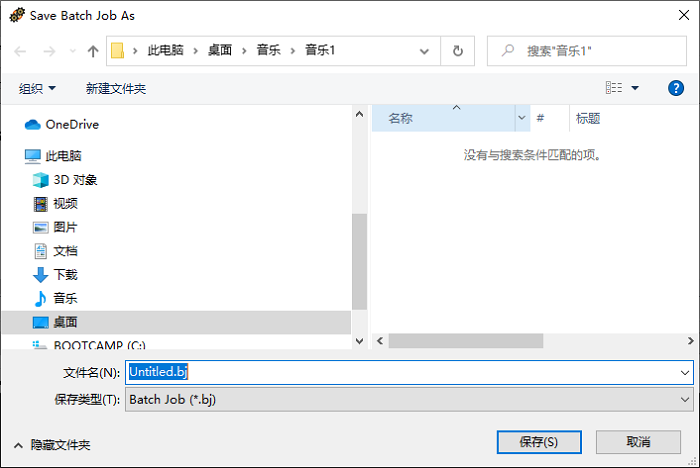Screen dimensions: 700x468
Task: Click the 文件名 input containing Untitled.bj
Action: click(x=402, y=372)
